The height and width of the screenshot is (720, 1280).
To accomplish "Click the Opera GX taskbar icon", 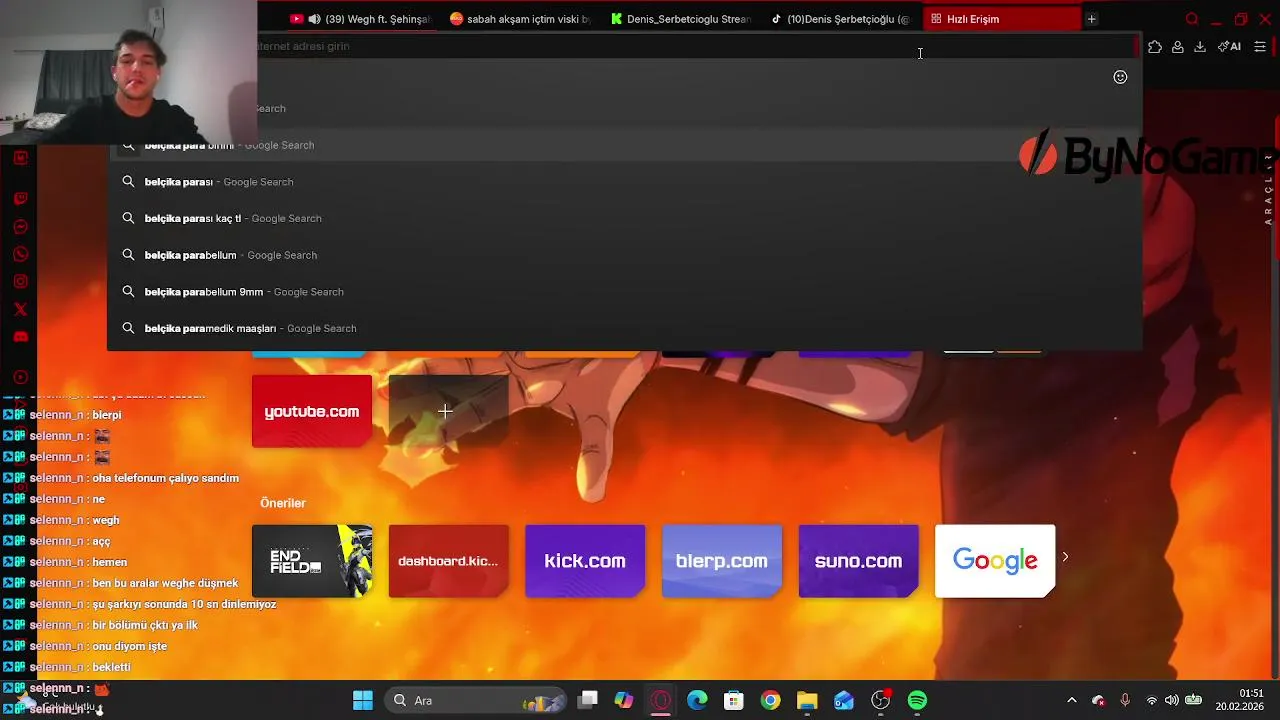I will [x=660, y=700].
